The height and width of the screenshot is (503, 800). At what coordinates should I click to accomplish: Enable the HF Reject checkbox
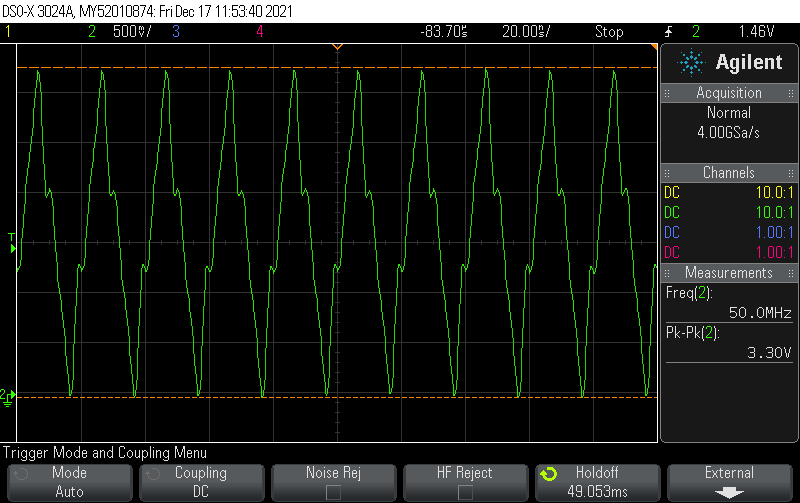[x=465, y=492]
